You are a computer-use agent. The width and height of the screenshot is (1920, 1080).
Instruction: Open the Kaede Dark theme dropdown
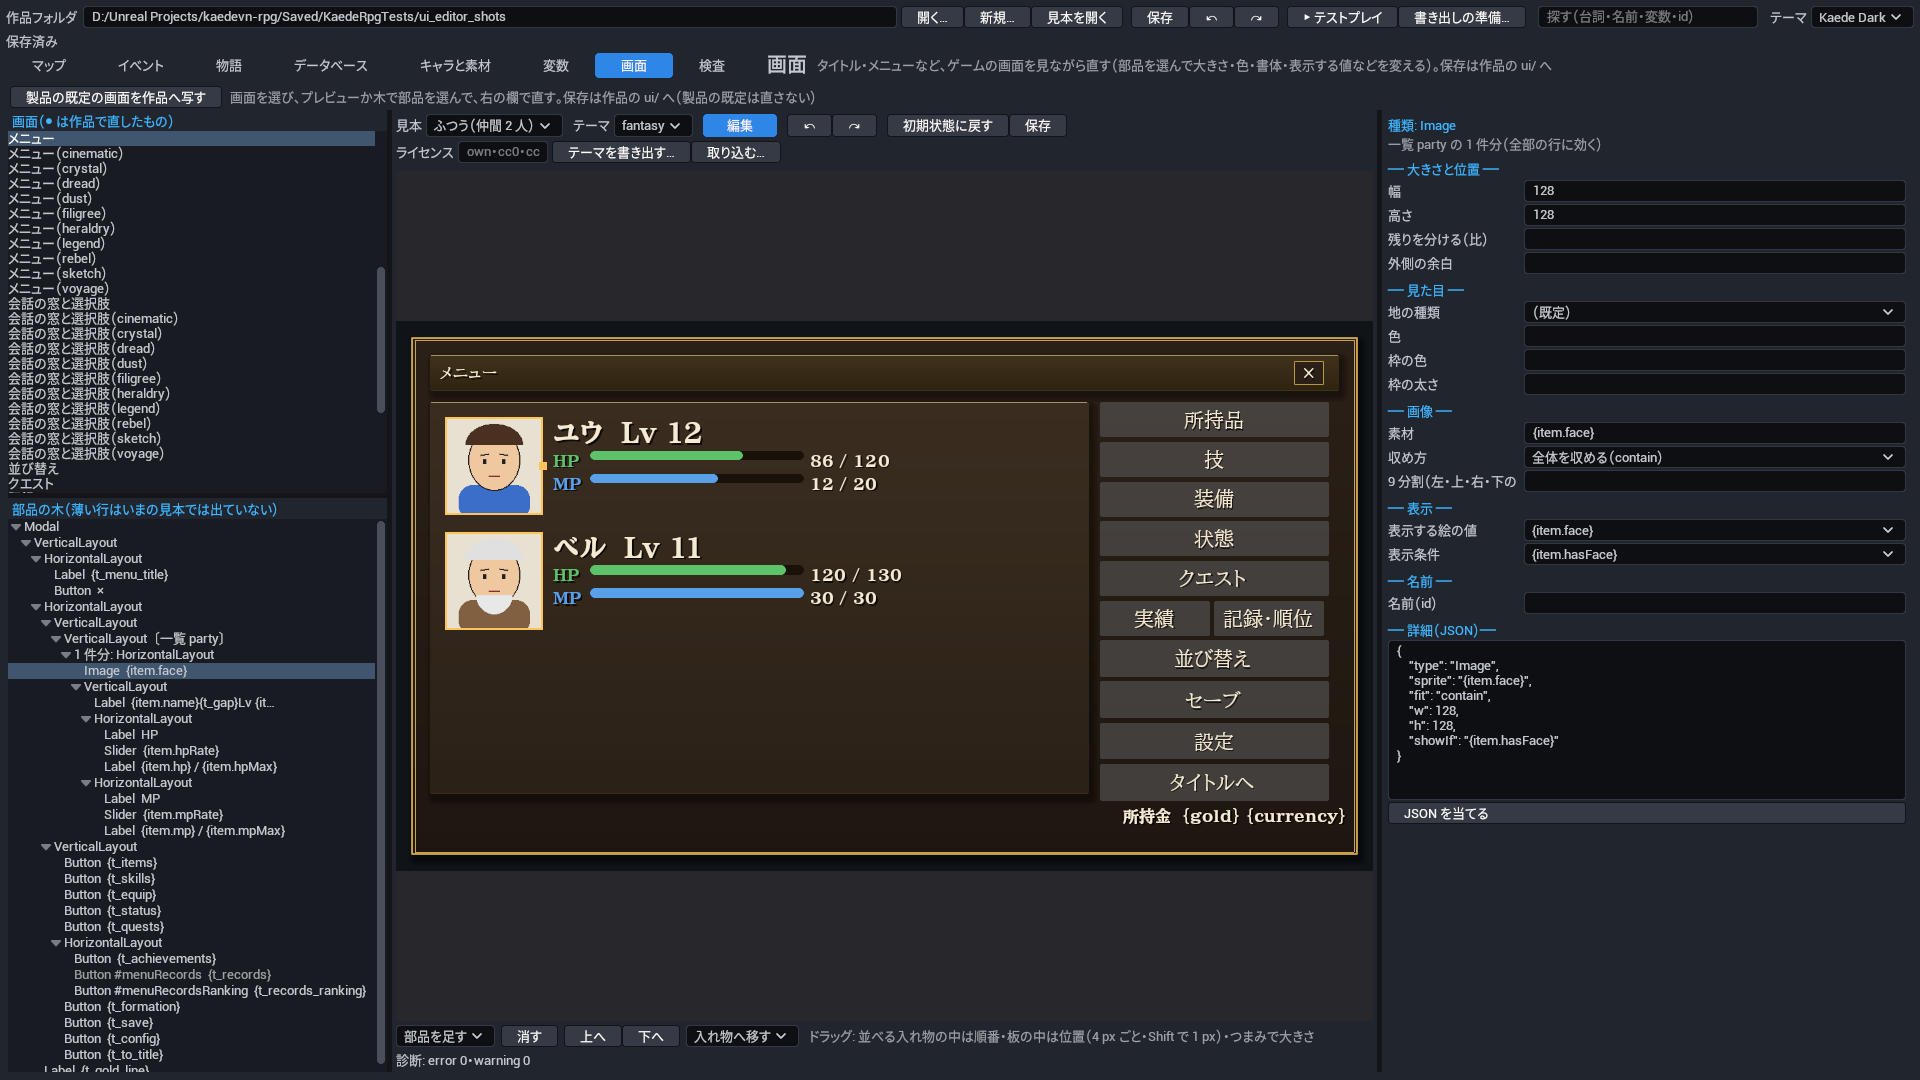pos(1860,17)
